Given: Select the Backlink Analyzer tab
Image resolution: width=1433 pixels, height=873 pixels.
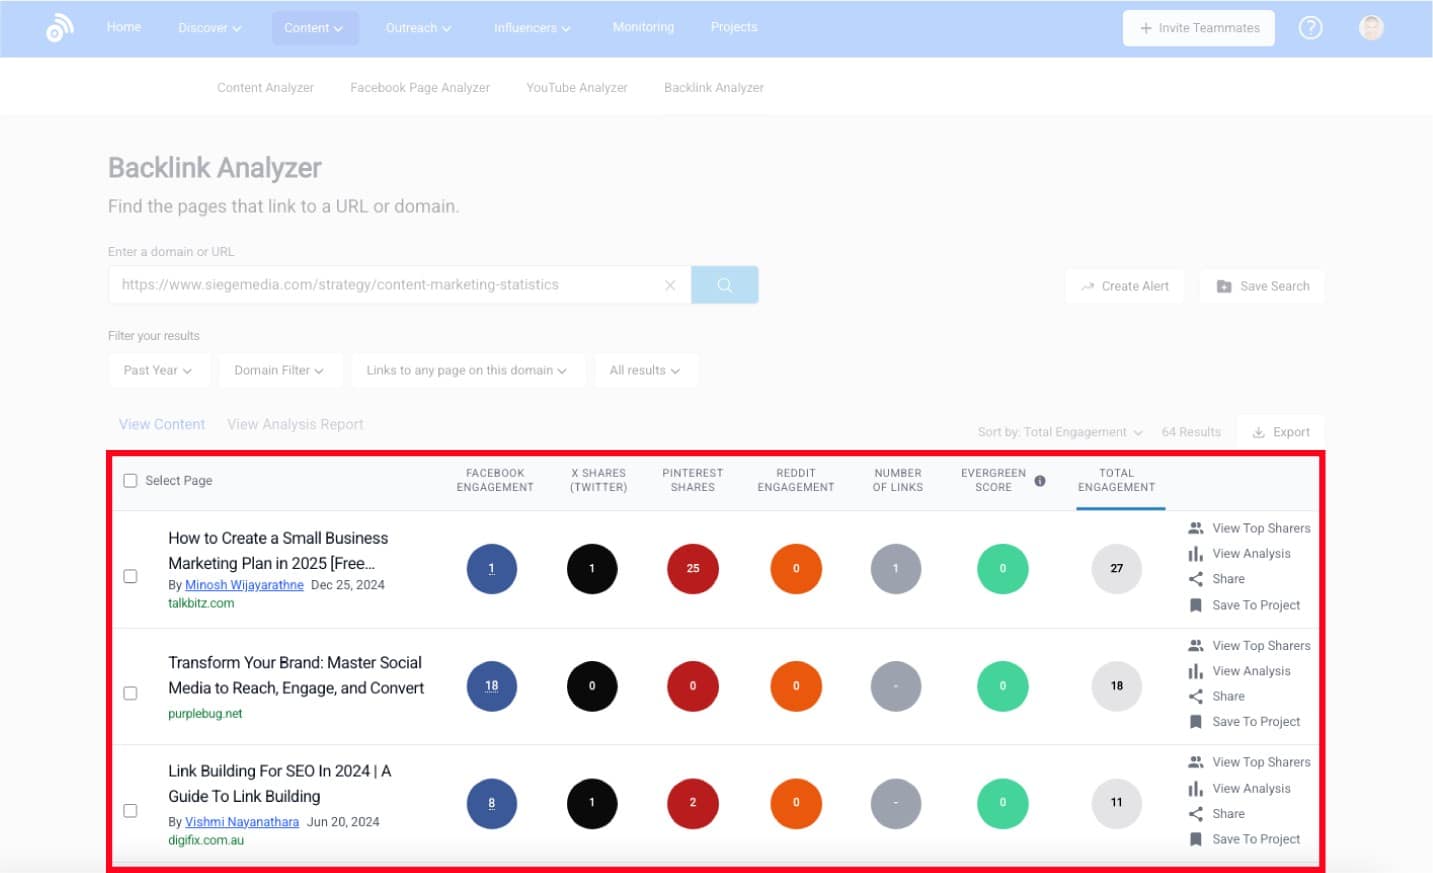Looking at the screenshot, I should pyautogui.click(x=714, y=88).
